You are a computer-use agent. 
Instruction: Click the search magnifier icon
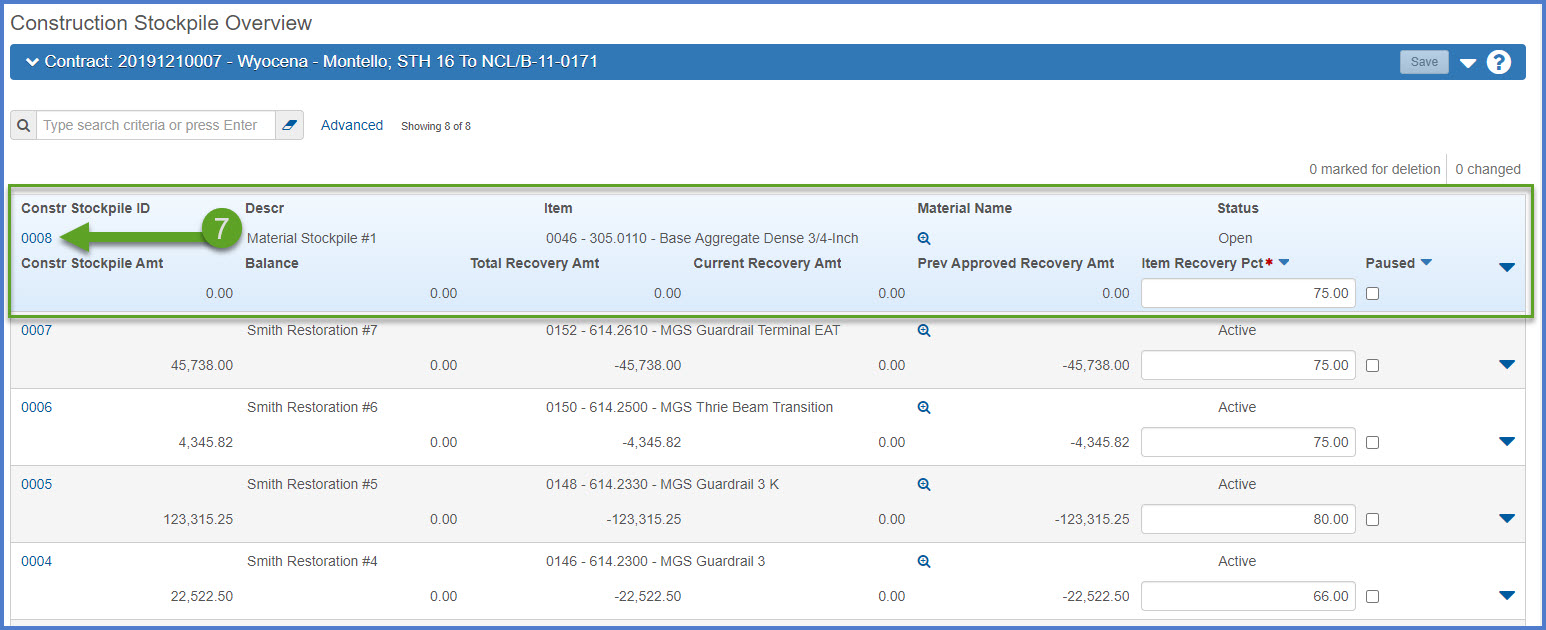(24, 126)
